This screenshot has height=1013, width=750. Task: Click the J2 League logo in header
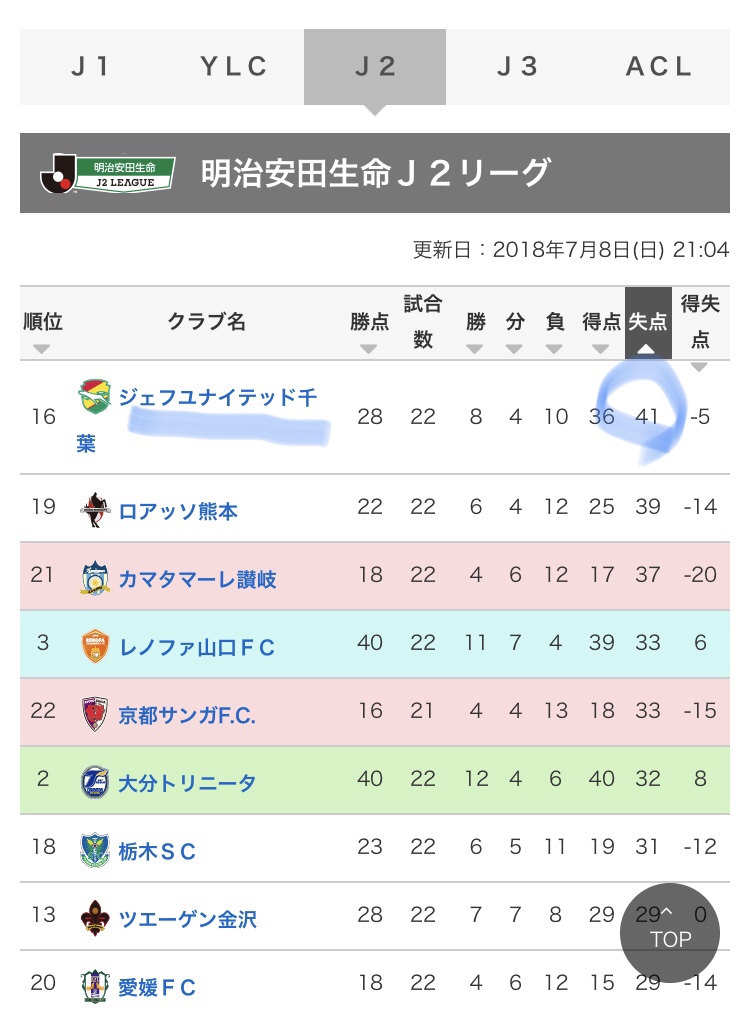(108, 173)
